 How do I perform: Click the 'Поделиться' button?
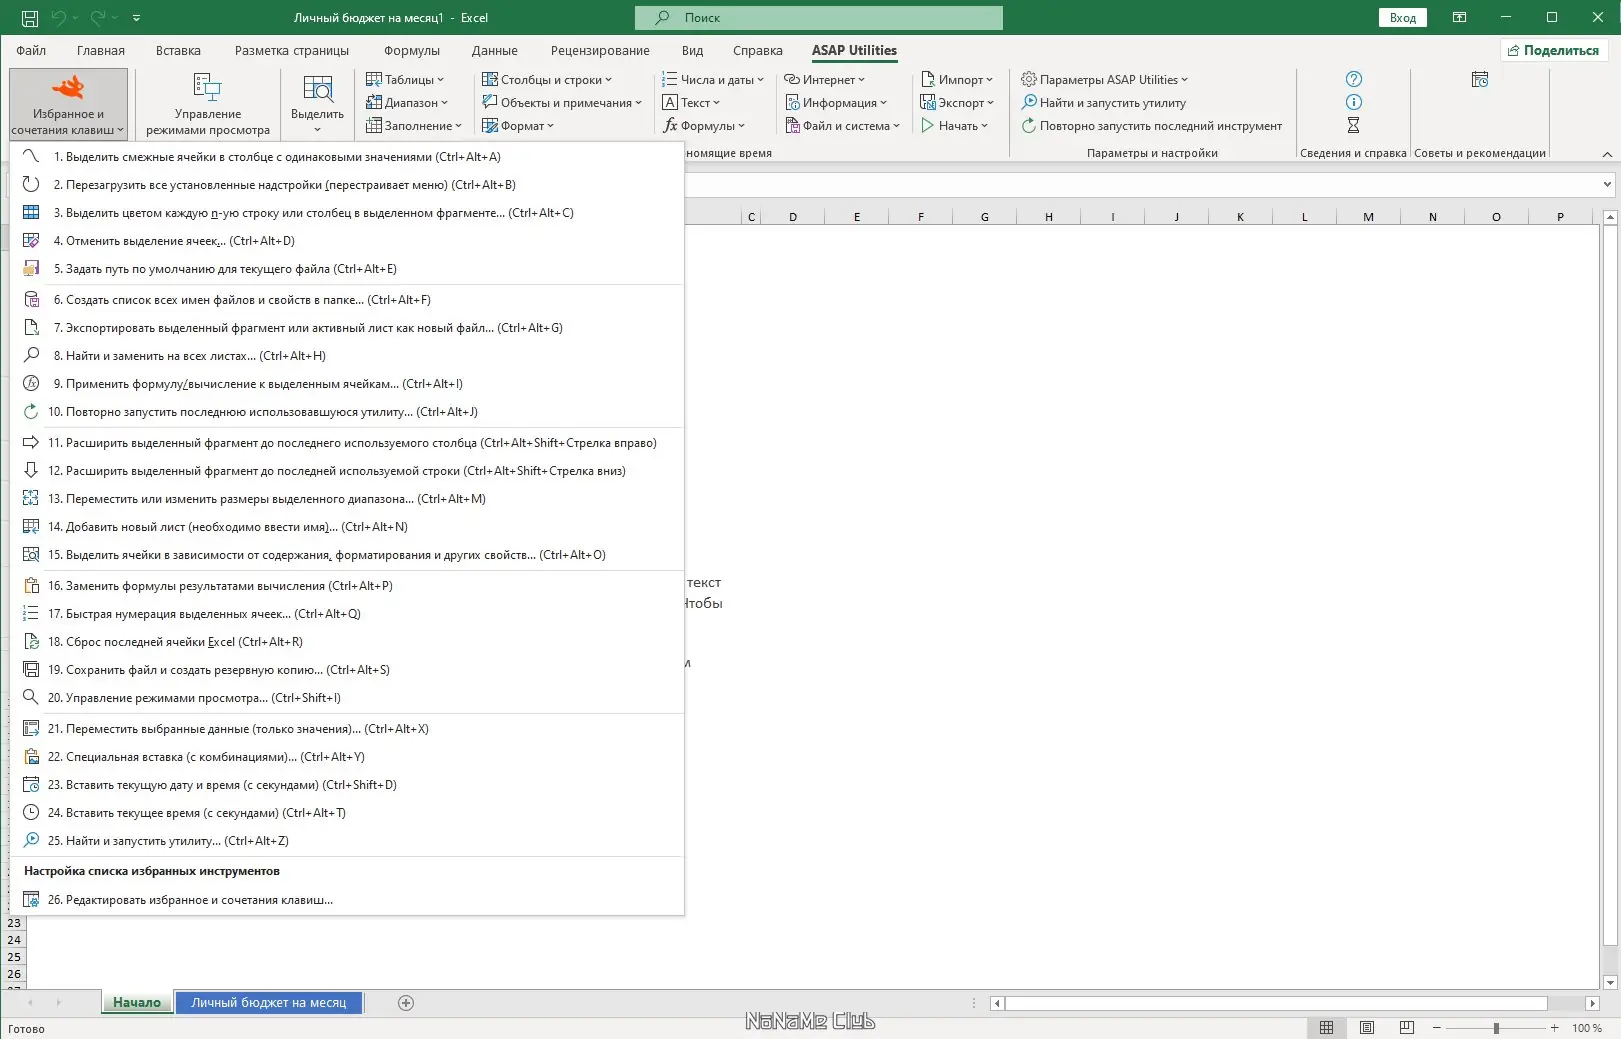pyautogui.click(x=1553, y=49)
